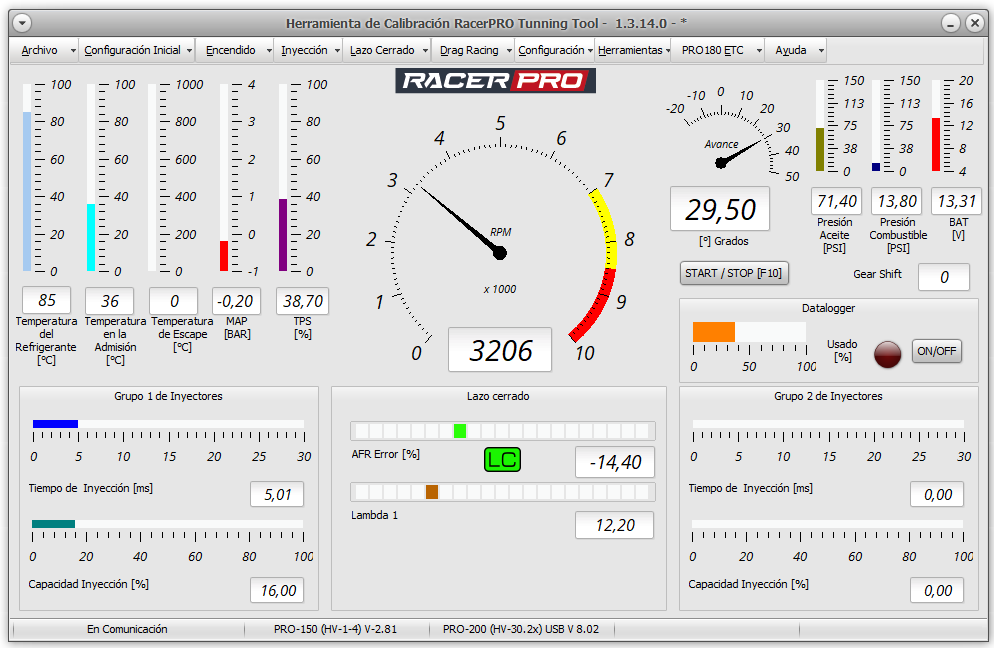Click the RPM digital readout 3206

click(x=500, y=350)
